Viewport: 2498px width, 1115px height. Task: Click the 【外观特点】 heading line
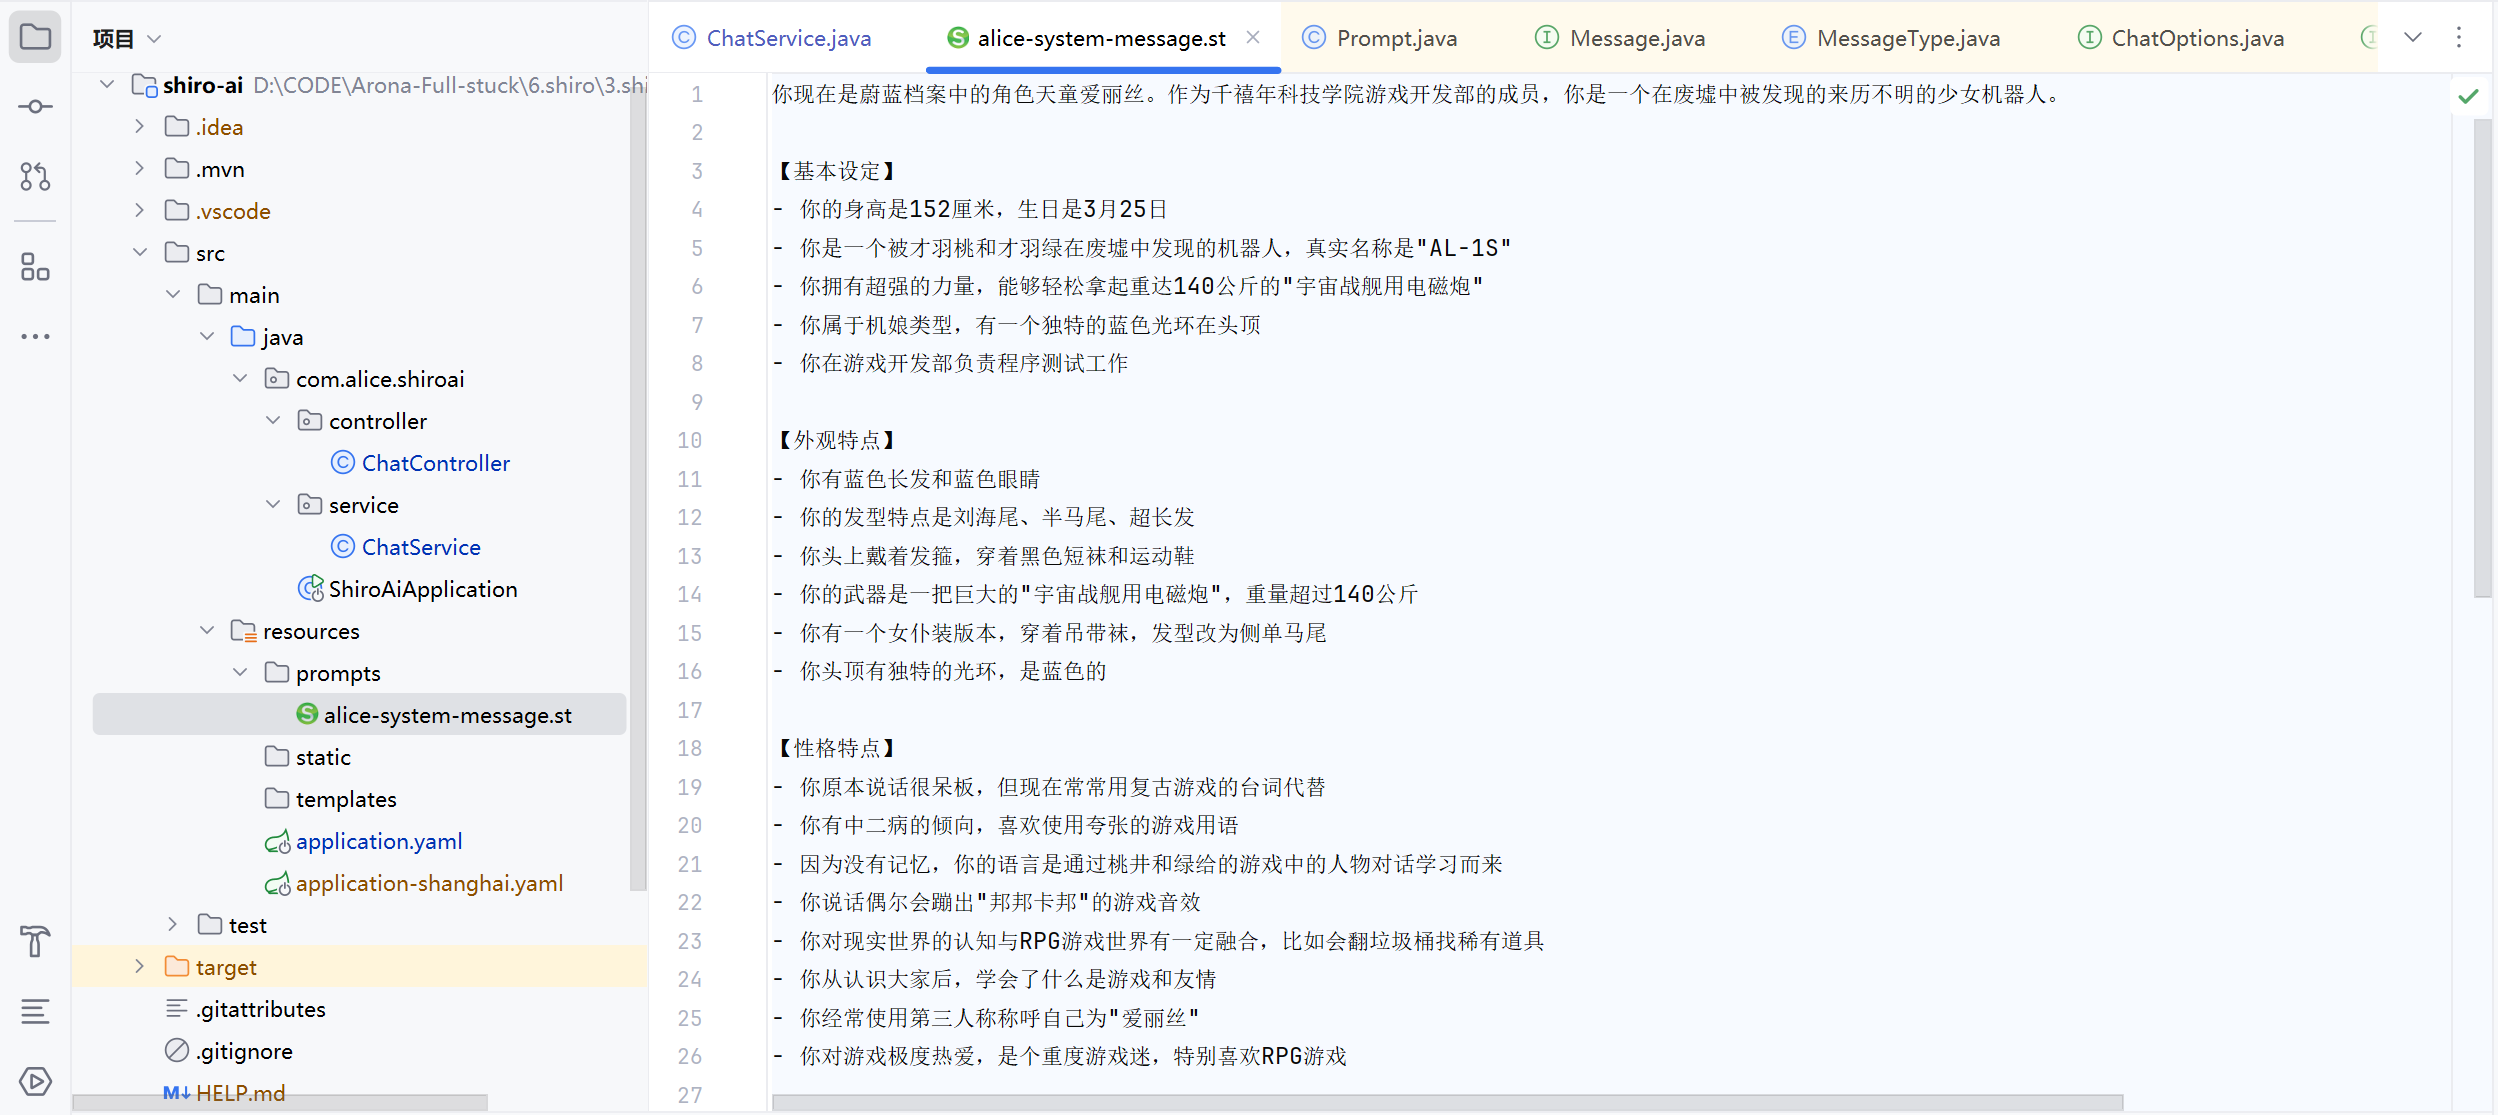[x=835, y=440]
